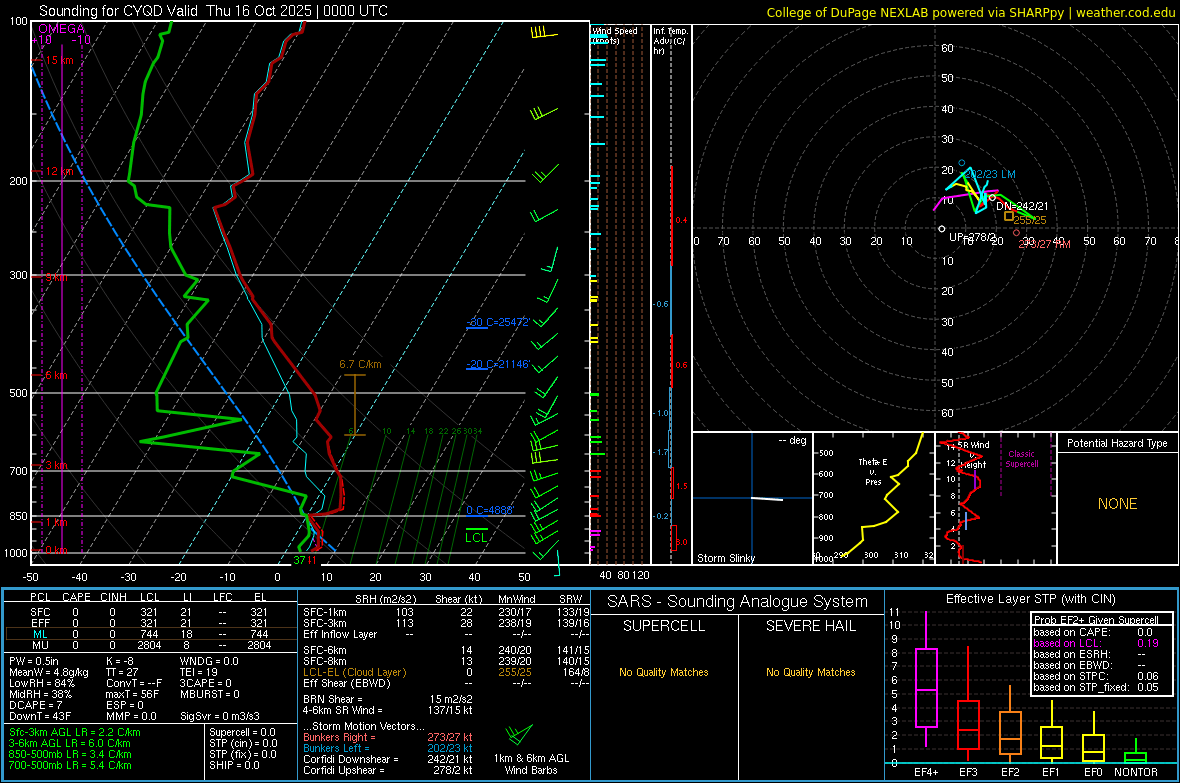
Task: Click the Effective Layer STP (with CIN) title
Action: (1030, 599)
